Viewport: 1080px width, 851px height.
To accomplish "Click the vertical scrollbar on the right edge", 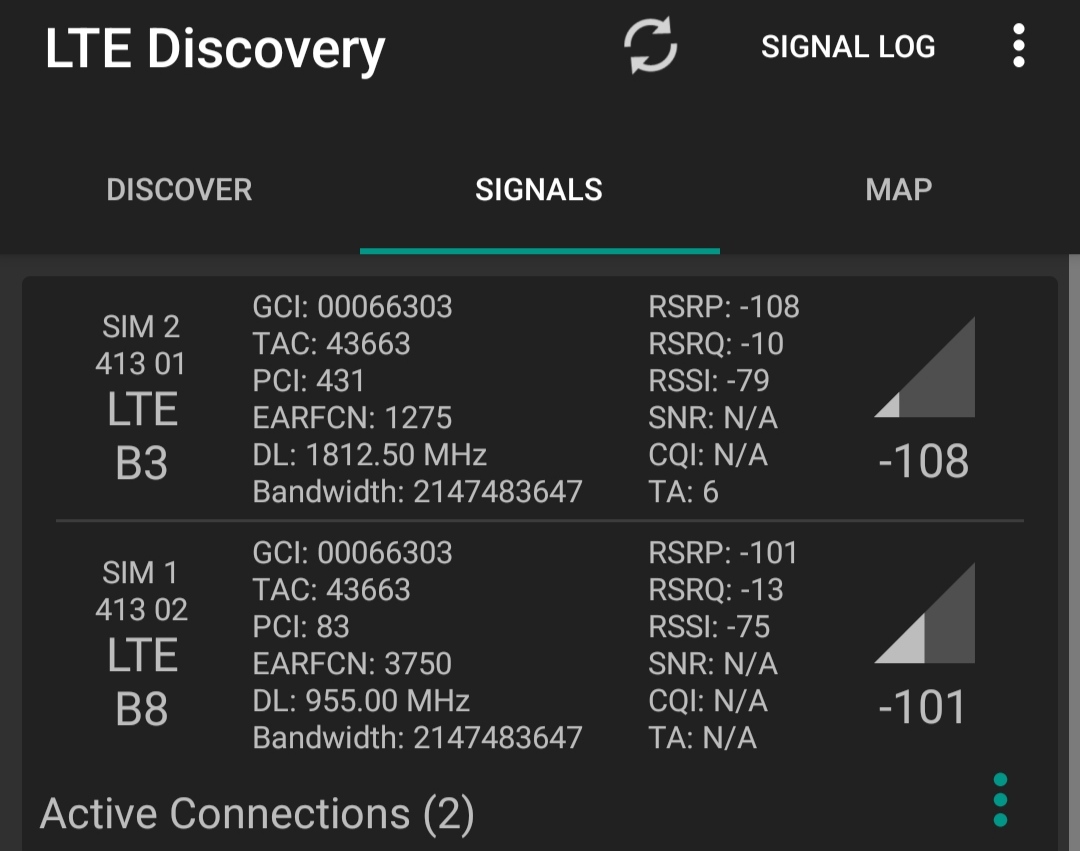I will tap(1074, 552).
